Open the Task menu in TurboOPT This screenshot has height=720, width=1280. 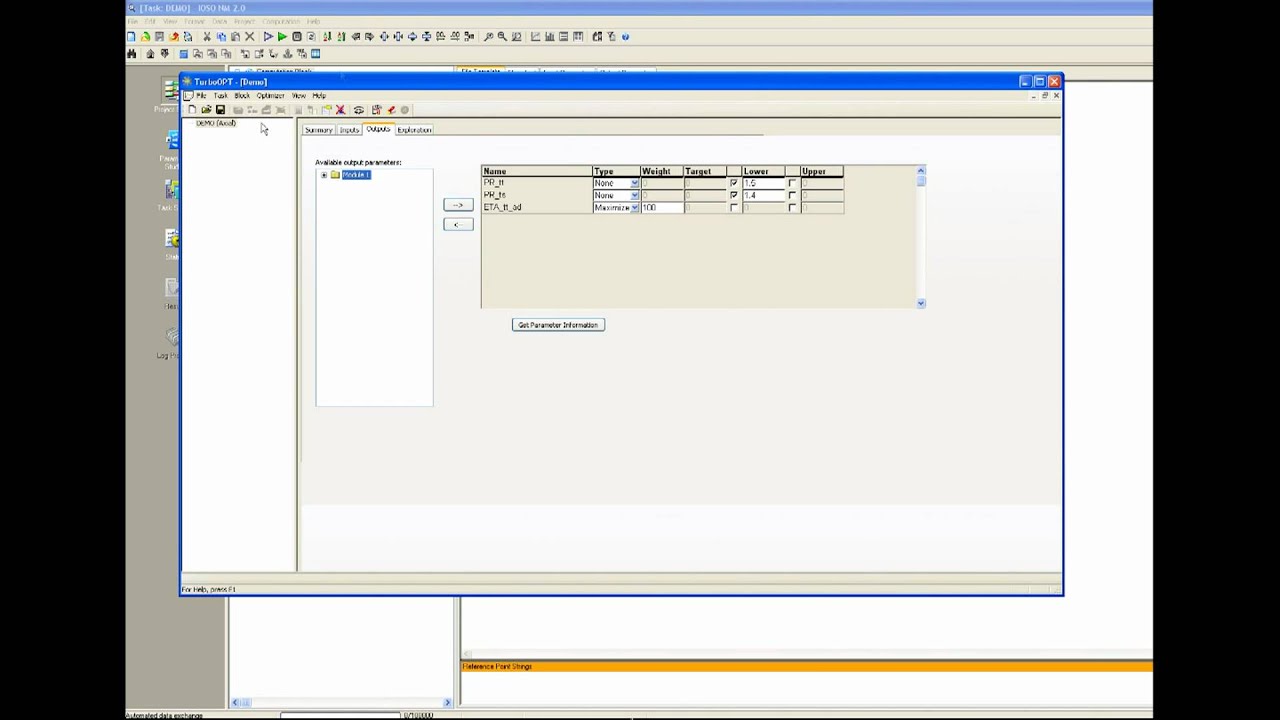220,96
